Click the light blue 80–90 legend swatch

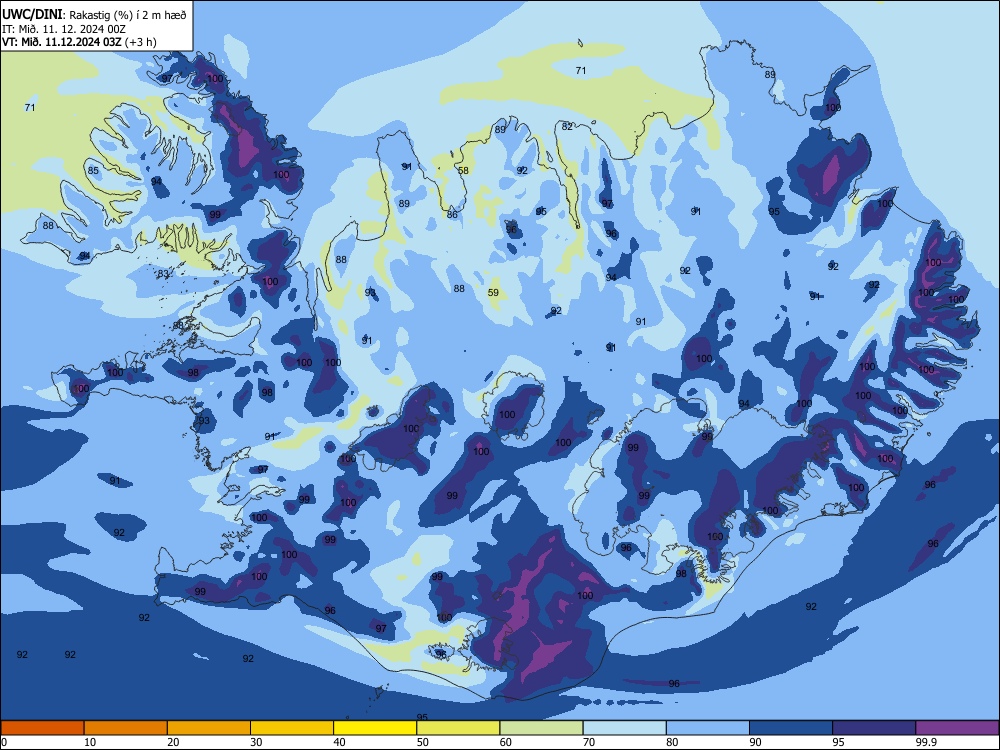[x=708, y=728]
